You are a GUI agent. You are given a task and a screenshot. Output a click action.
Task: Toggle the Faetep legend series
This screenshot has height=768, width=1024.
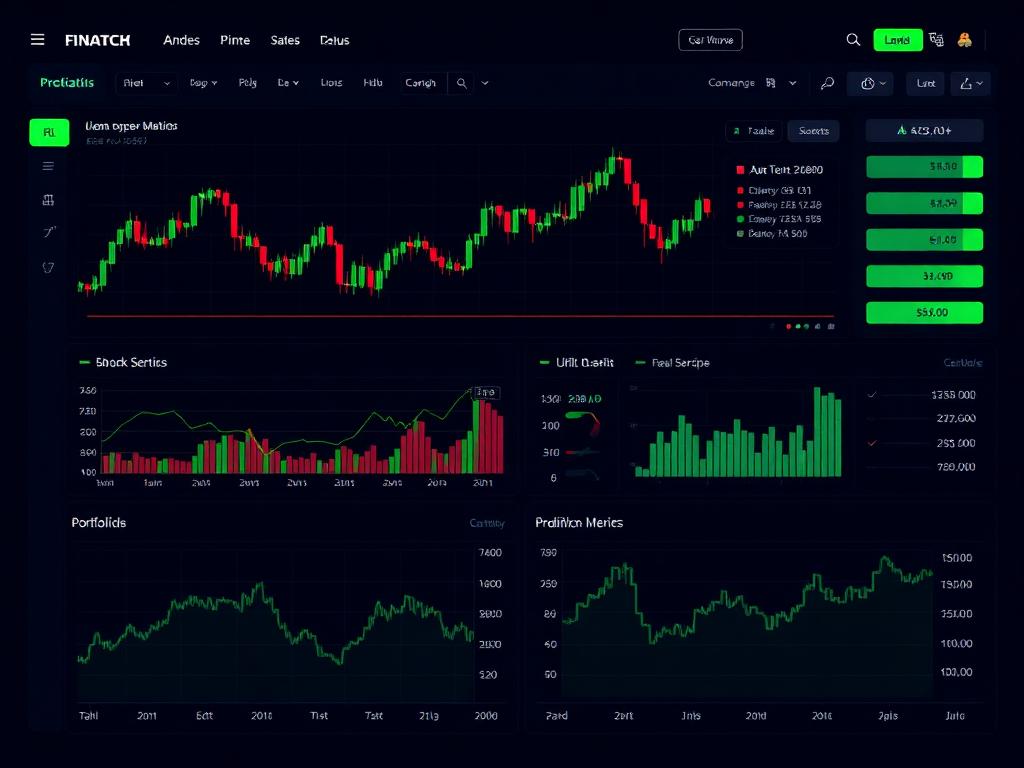[x=779, y=205]
